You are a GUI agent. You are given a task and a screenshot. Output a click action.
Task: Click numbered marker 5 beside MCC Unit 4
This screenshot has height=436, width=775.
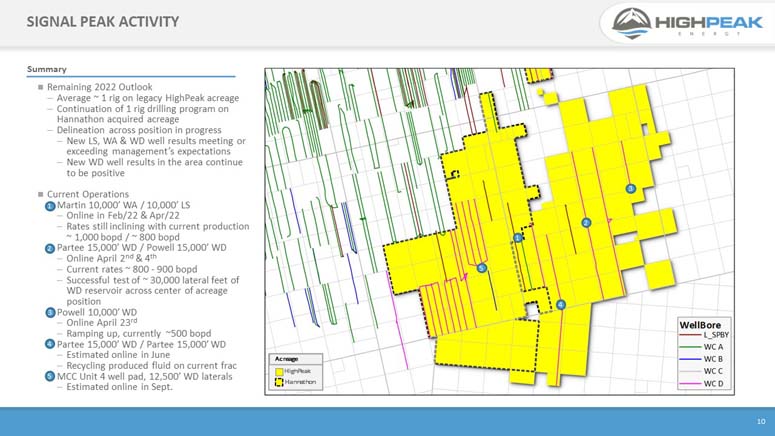click(50, 376)
